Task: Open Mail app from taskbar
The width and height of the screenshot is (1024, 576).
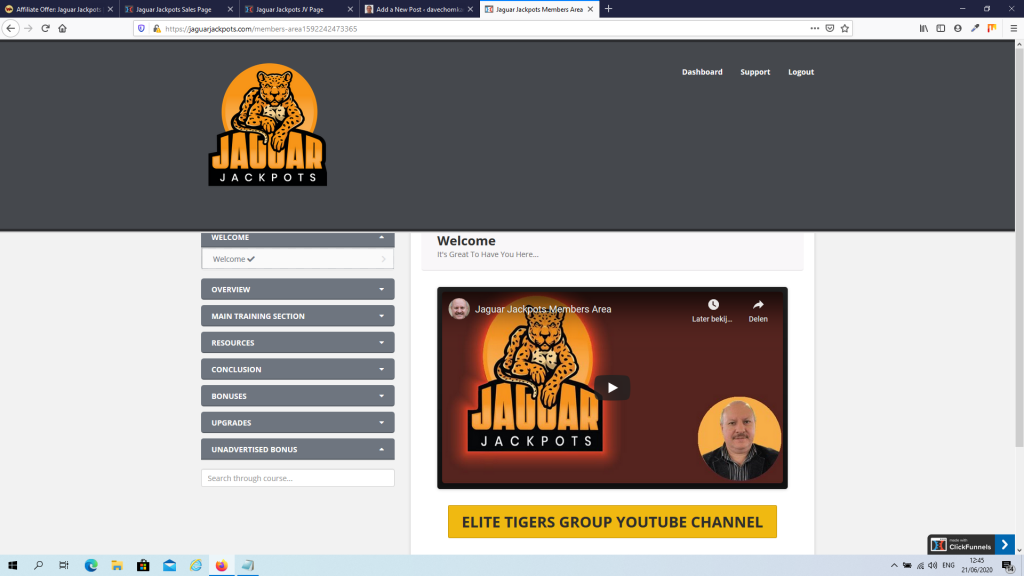Action: (169, 566)
